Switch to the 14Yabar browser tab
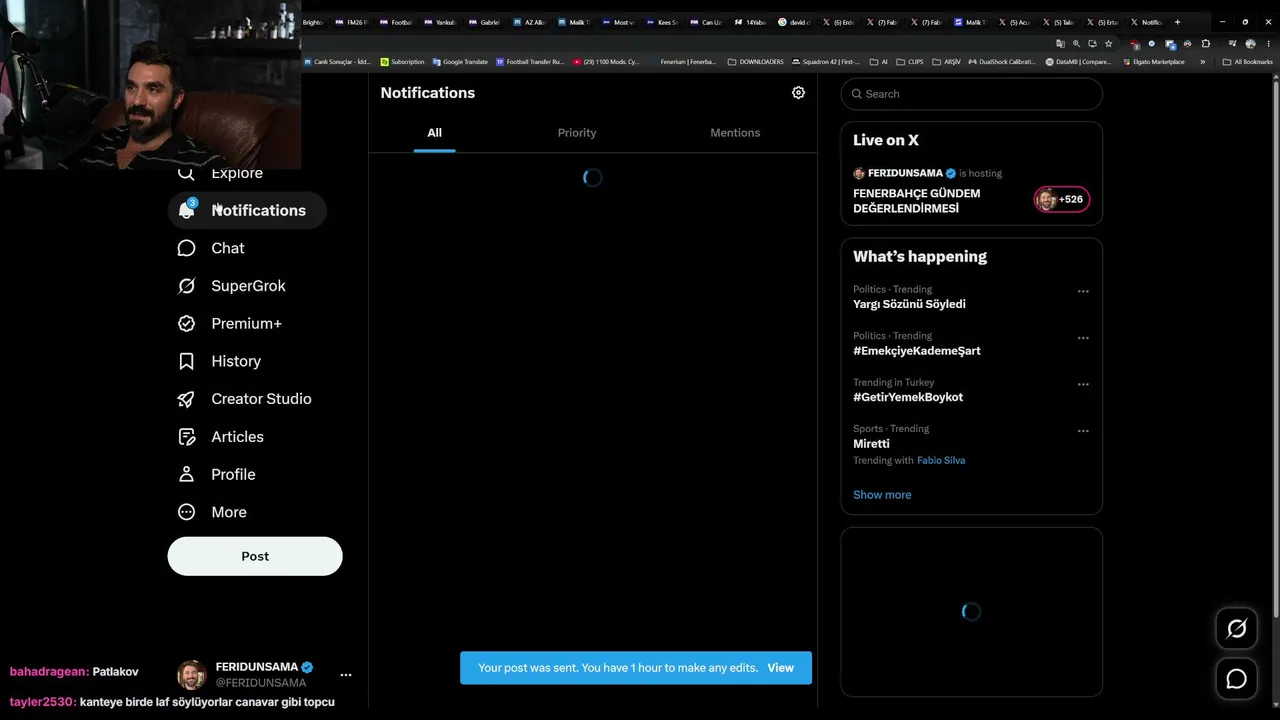This screenshot has height=720, width=1280. 750,22
